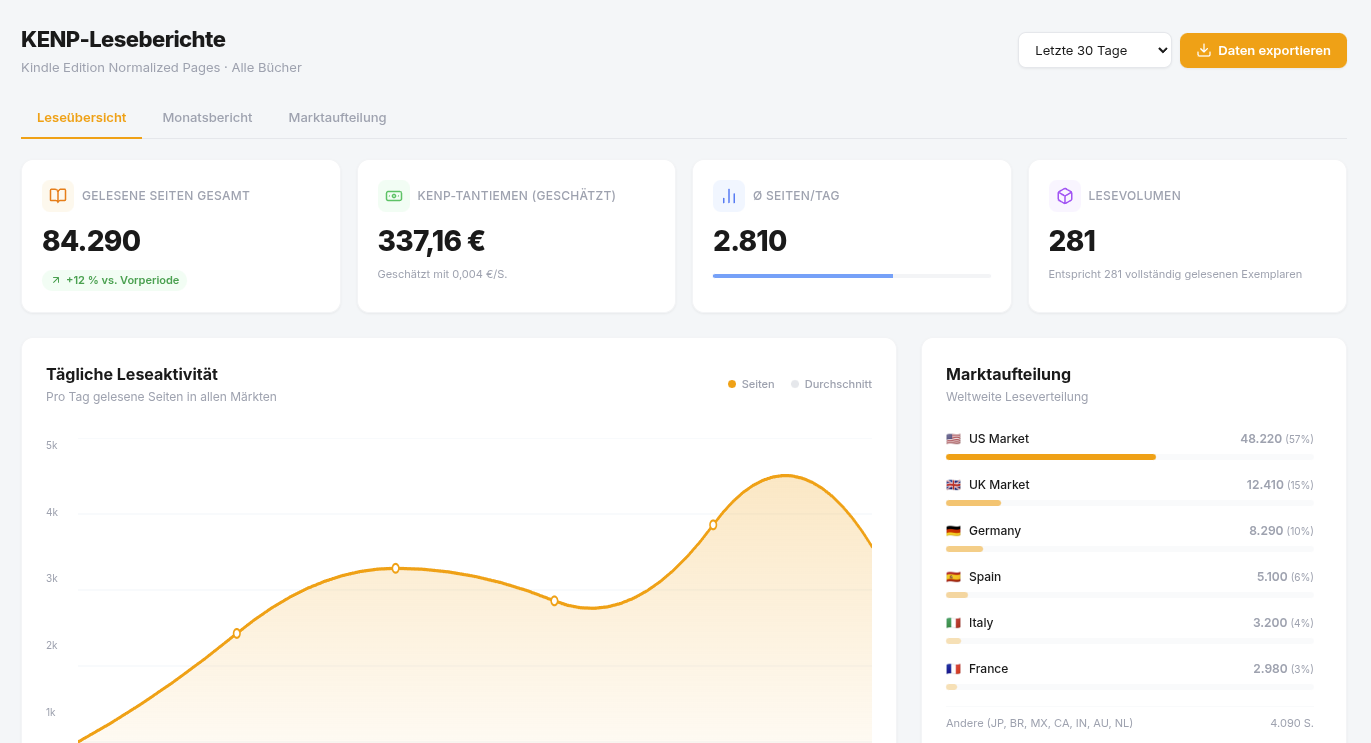Click the open book icon on Gelesene Seiten card

coord(58,196)
